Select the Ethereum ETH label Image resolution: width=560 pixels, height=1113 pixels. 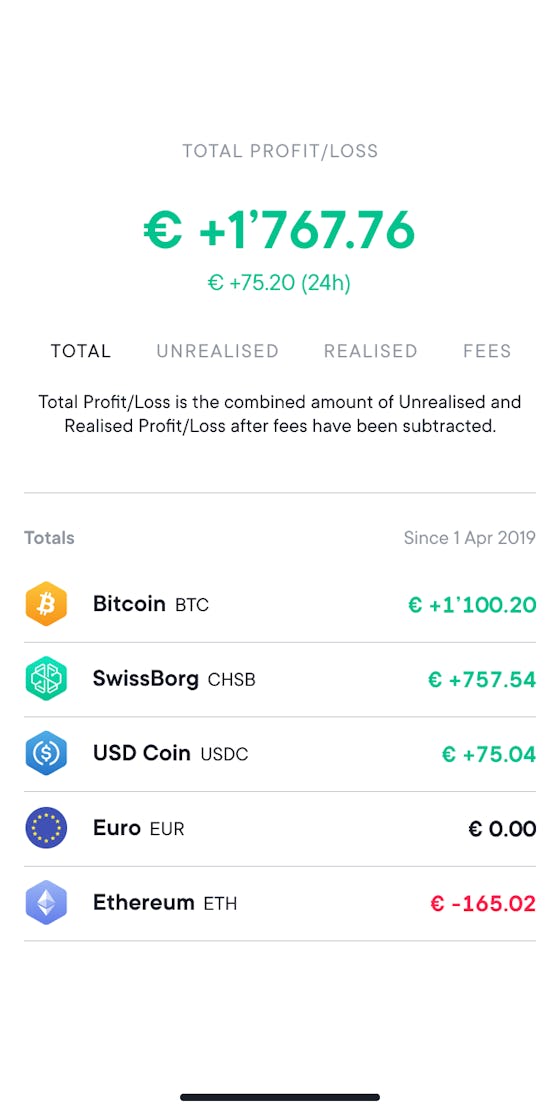tap(165, 903)
